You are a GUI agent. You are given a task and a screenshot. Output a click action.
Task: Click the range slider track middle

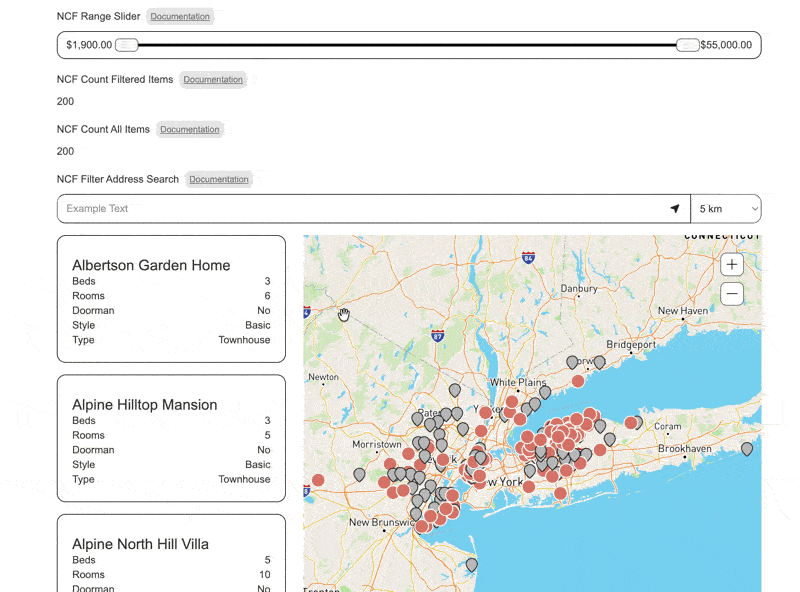pos(407,45)
